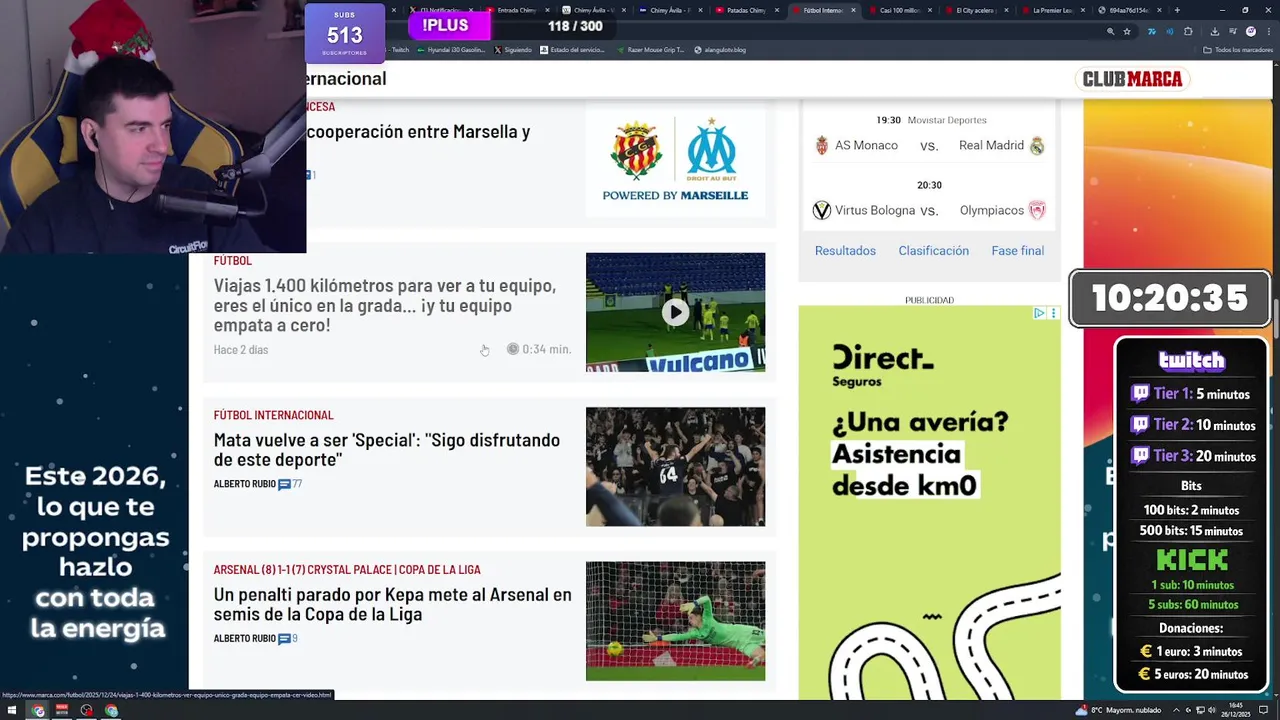
Task: Open the Hyundai i30 Gasolina bookmark
Action: click(453, 49)
